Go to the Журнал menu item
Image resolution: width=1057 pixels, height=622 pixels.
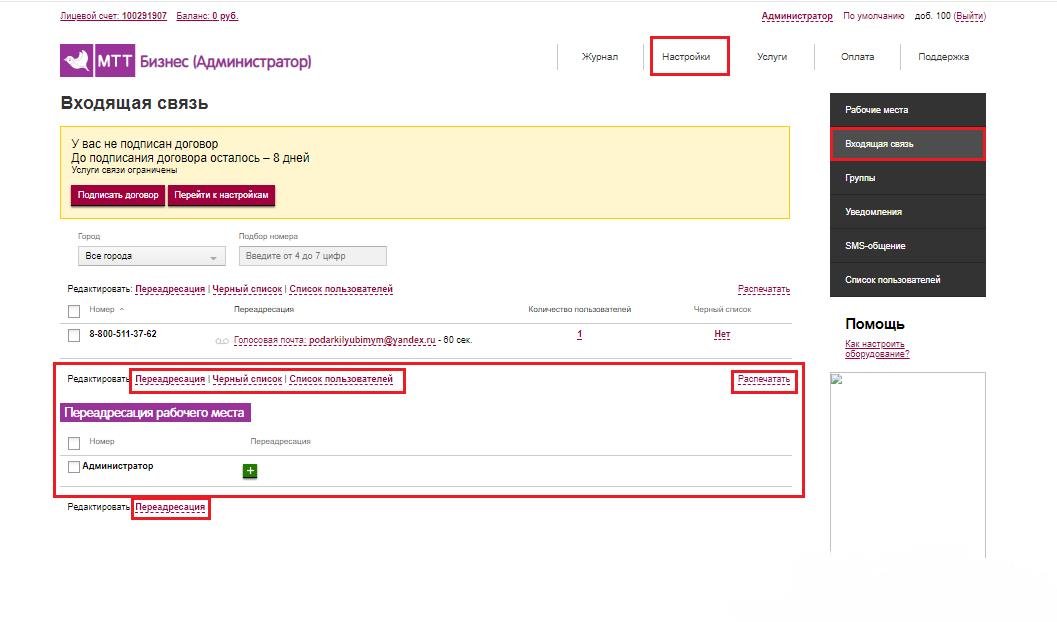coord(599,57)
